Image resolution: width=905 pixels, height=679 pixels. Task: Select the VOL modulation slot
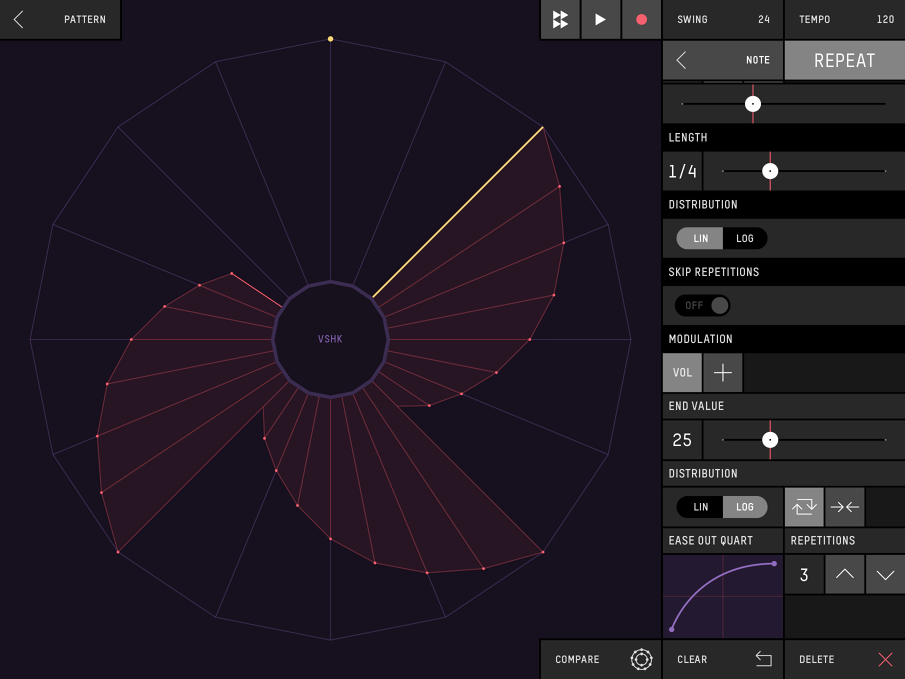pos(682,373)
